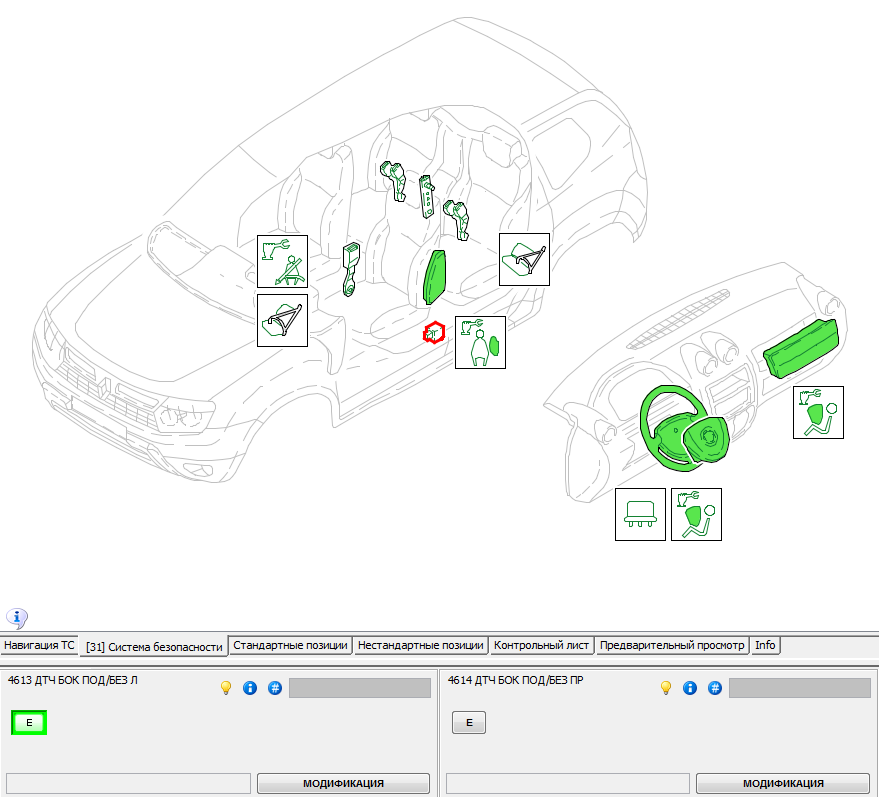
Task: Click light bulb icon in 4613 panel
Action: (x=226, y=688)
